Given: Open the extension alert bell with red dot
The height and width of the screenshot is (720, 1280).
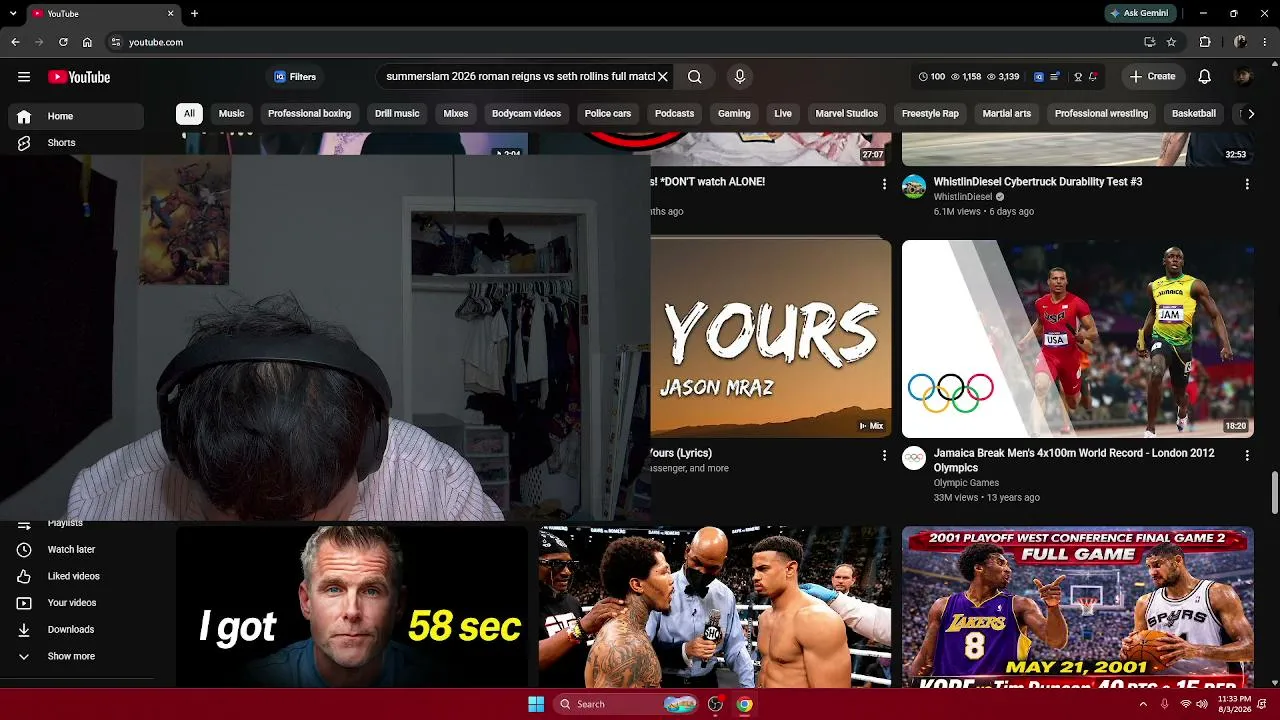Looking at the screenshot, I should (x=1093, y=77).
